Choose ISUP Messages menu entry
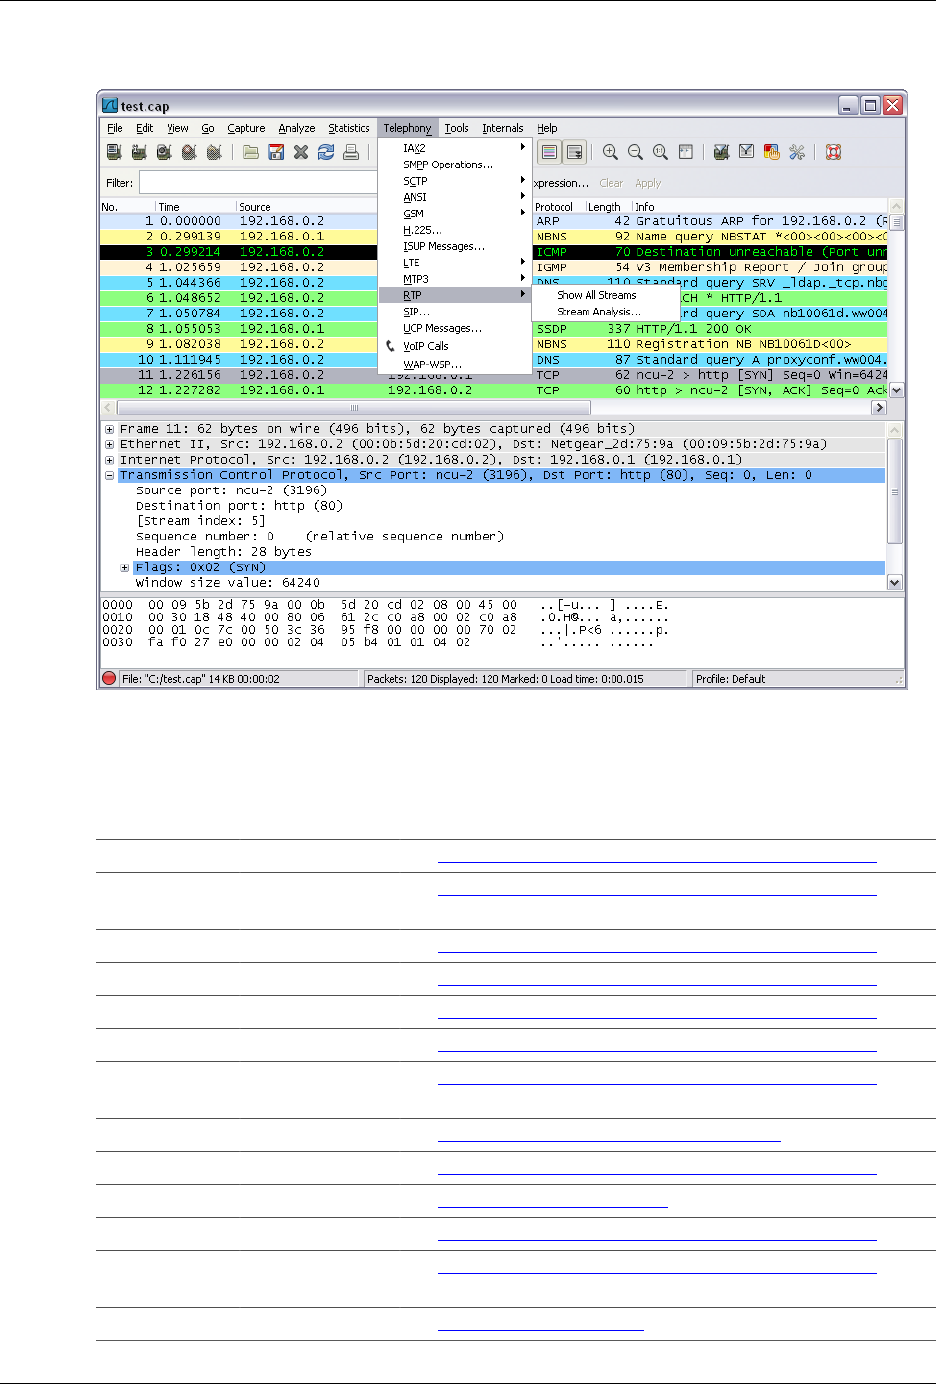This screenshot has height=1384, width=936. pyautogui.click(x=455, y=246)
